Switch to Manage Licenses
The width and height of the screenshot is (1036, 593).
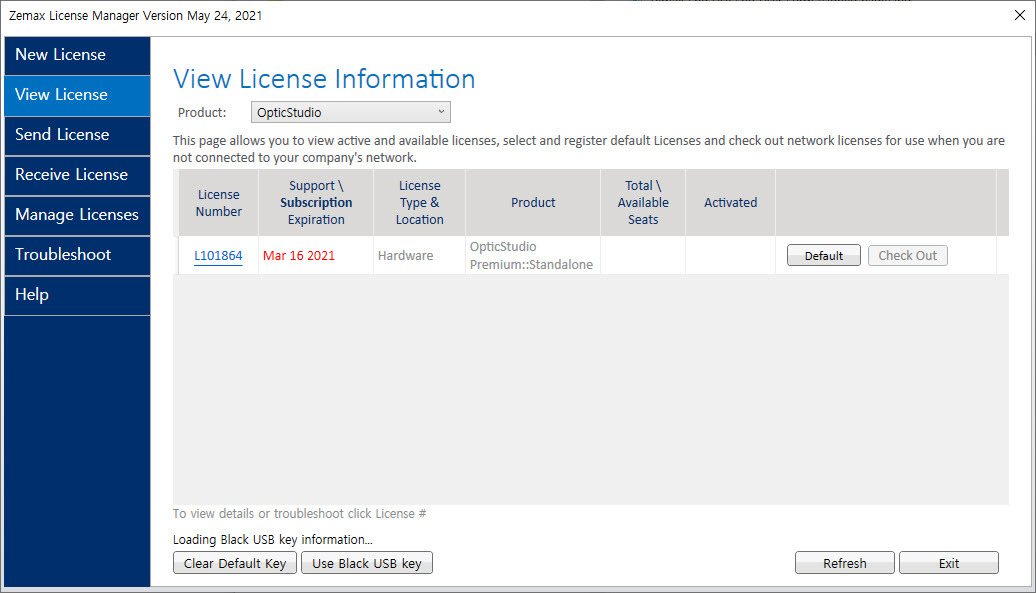[77, 215]
